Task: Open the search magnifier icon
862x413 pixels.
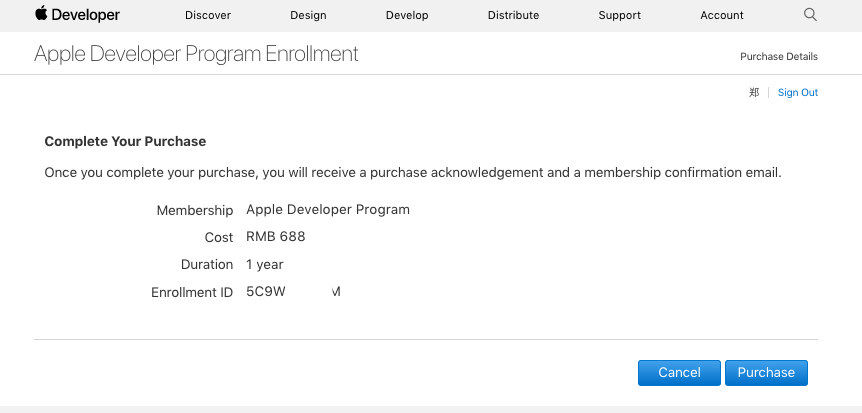Action: pyautogui.click(x=810, y=15)
